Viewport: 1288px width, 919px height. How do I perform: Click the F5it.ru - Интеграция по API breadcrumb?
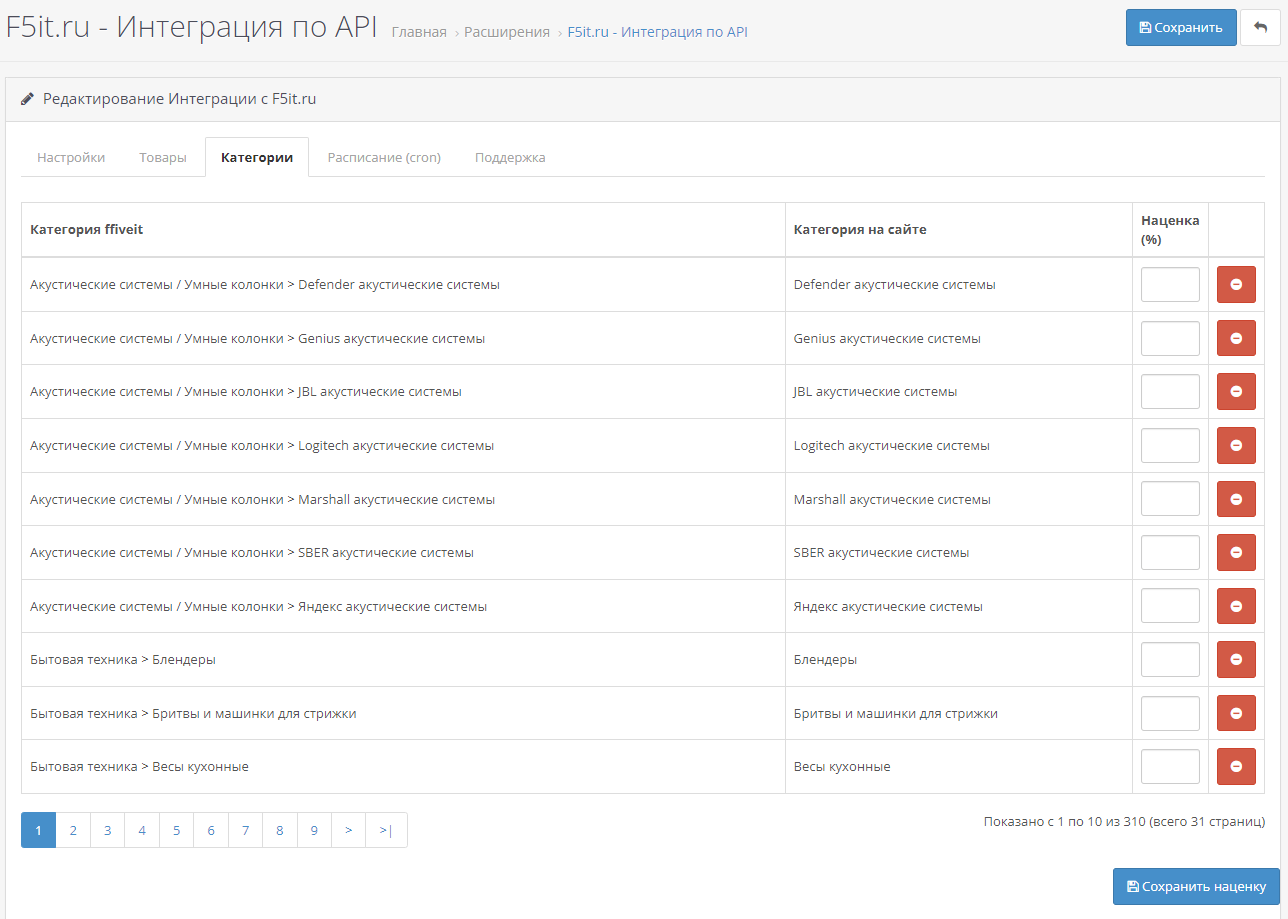tap(657, 32)
